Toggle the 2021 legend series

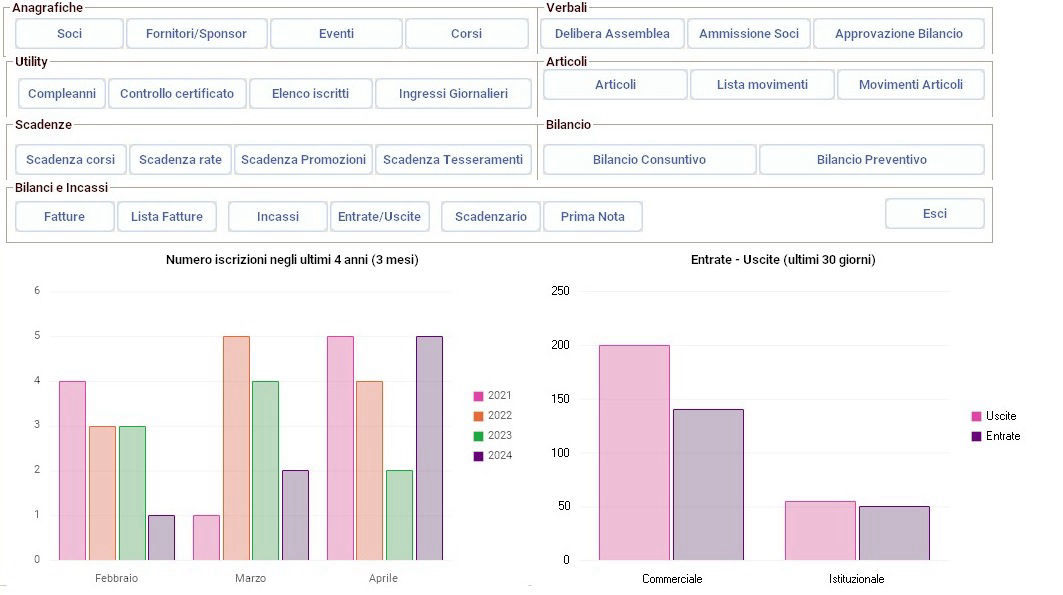pyautogui.click(x=492, y=396)
